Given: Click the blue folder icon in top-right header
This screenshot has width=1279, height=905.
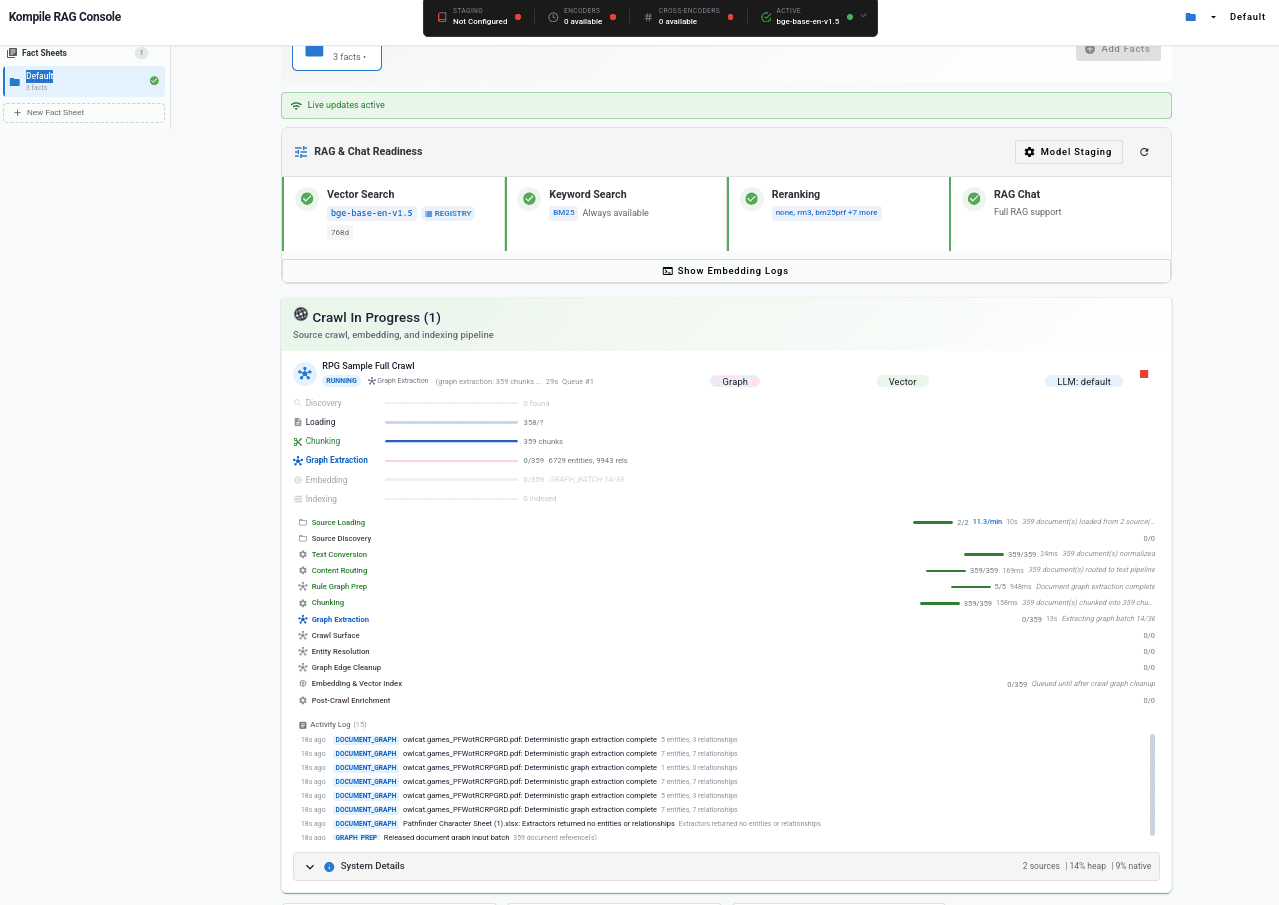Looking at the screenshot, I should (1190, 17).
